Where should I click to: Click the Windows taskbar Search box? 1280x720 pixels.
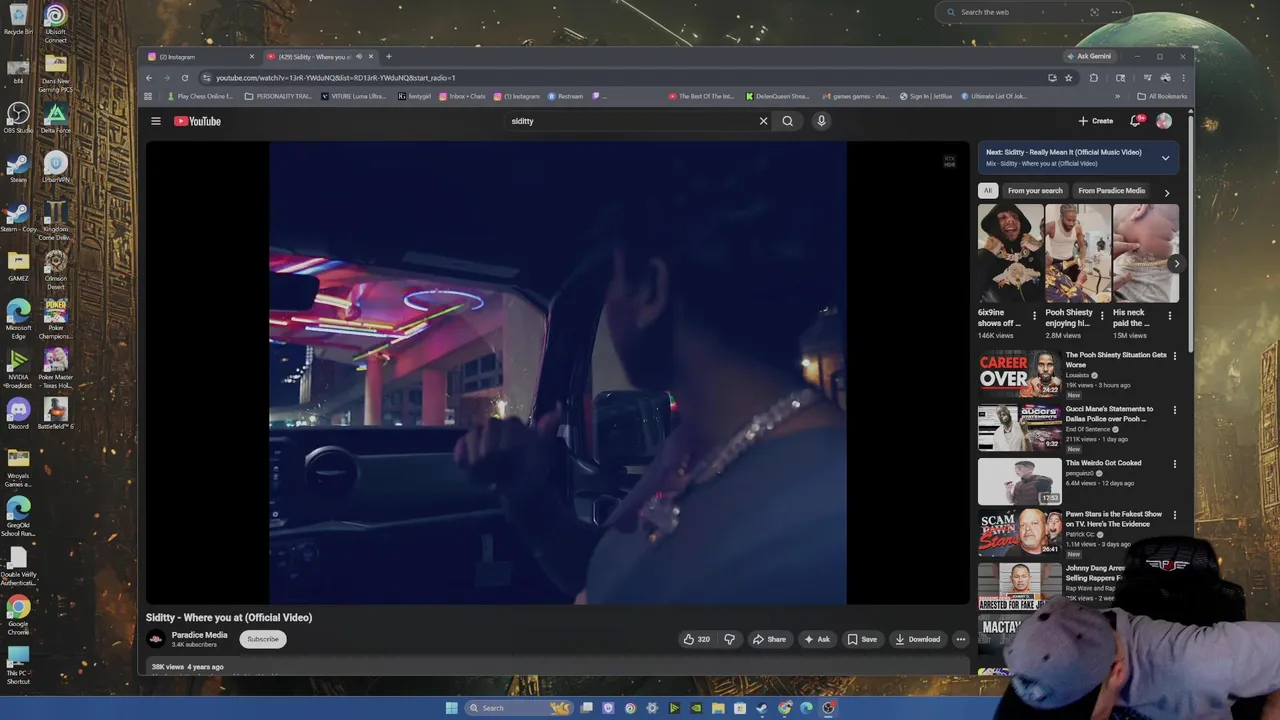pyautogui.click(x=520, y=708)
